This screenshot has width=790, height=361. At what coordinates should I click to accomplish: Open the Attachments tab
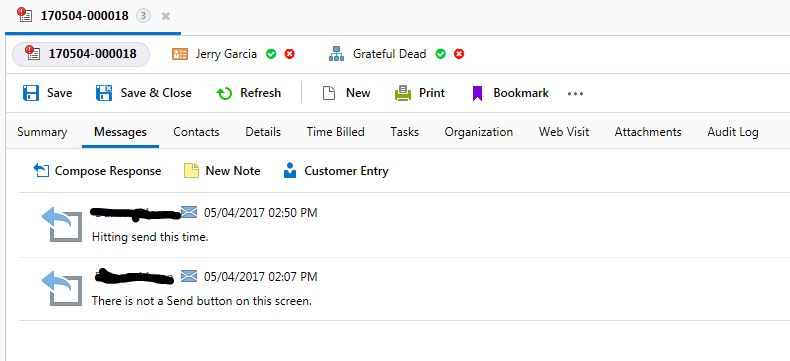pyautogui.click(x=648, y=132)
